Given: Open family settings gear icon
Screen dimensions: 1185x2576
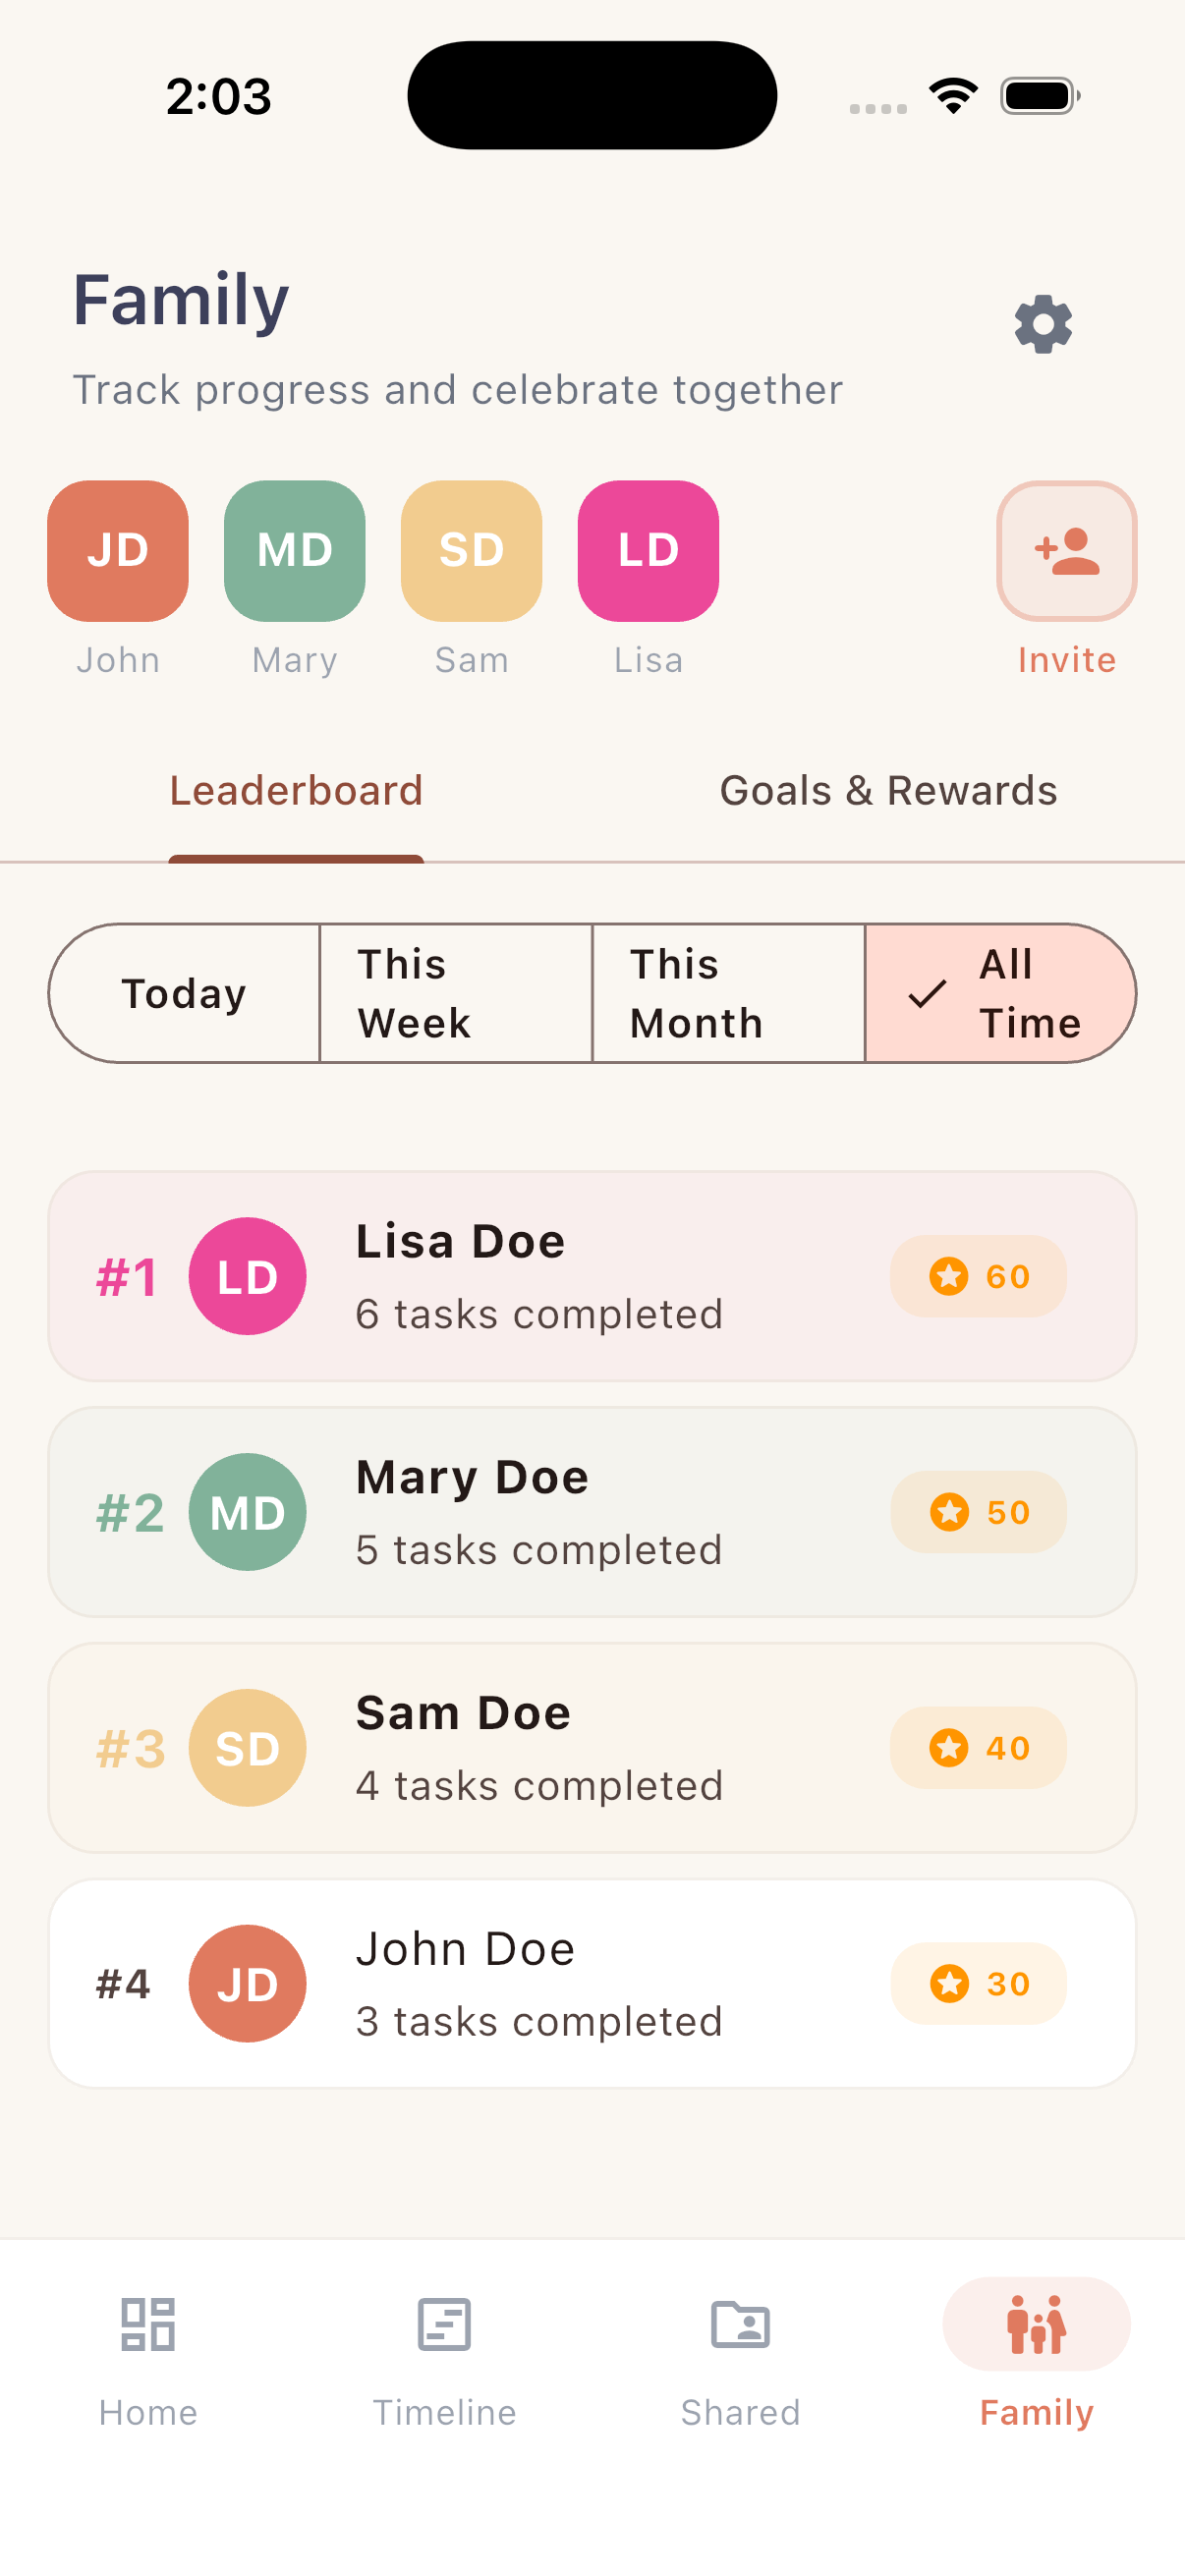Looking at the screenshot, I should (1043, 324).
